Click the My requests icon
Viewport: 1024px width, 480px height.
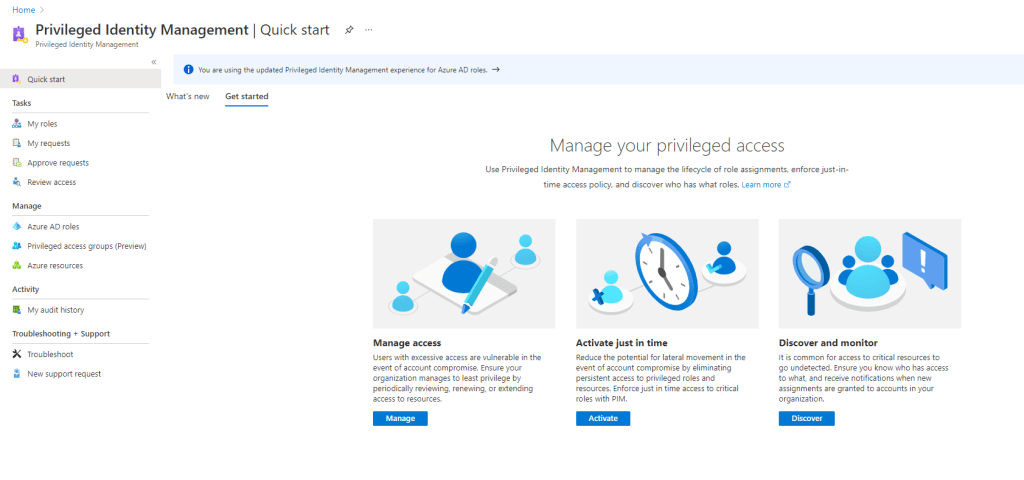tap(17, 143)
